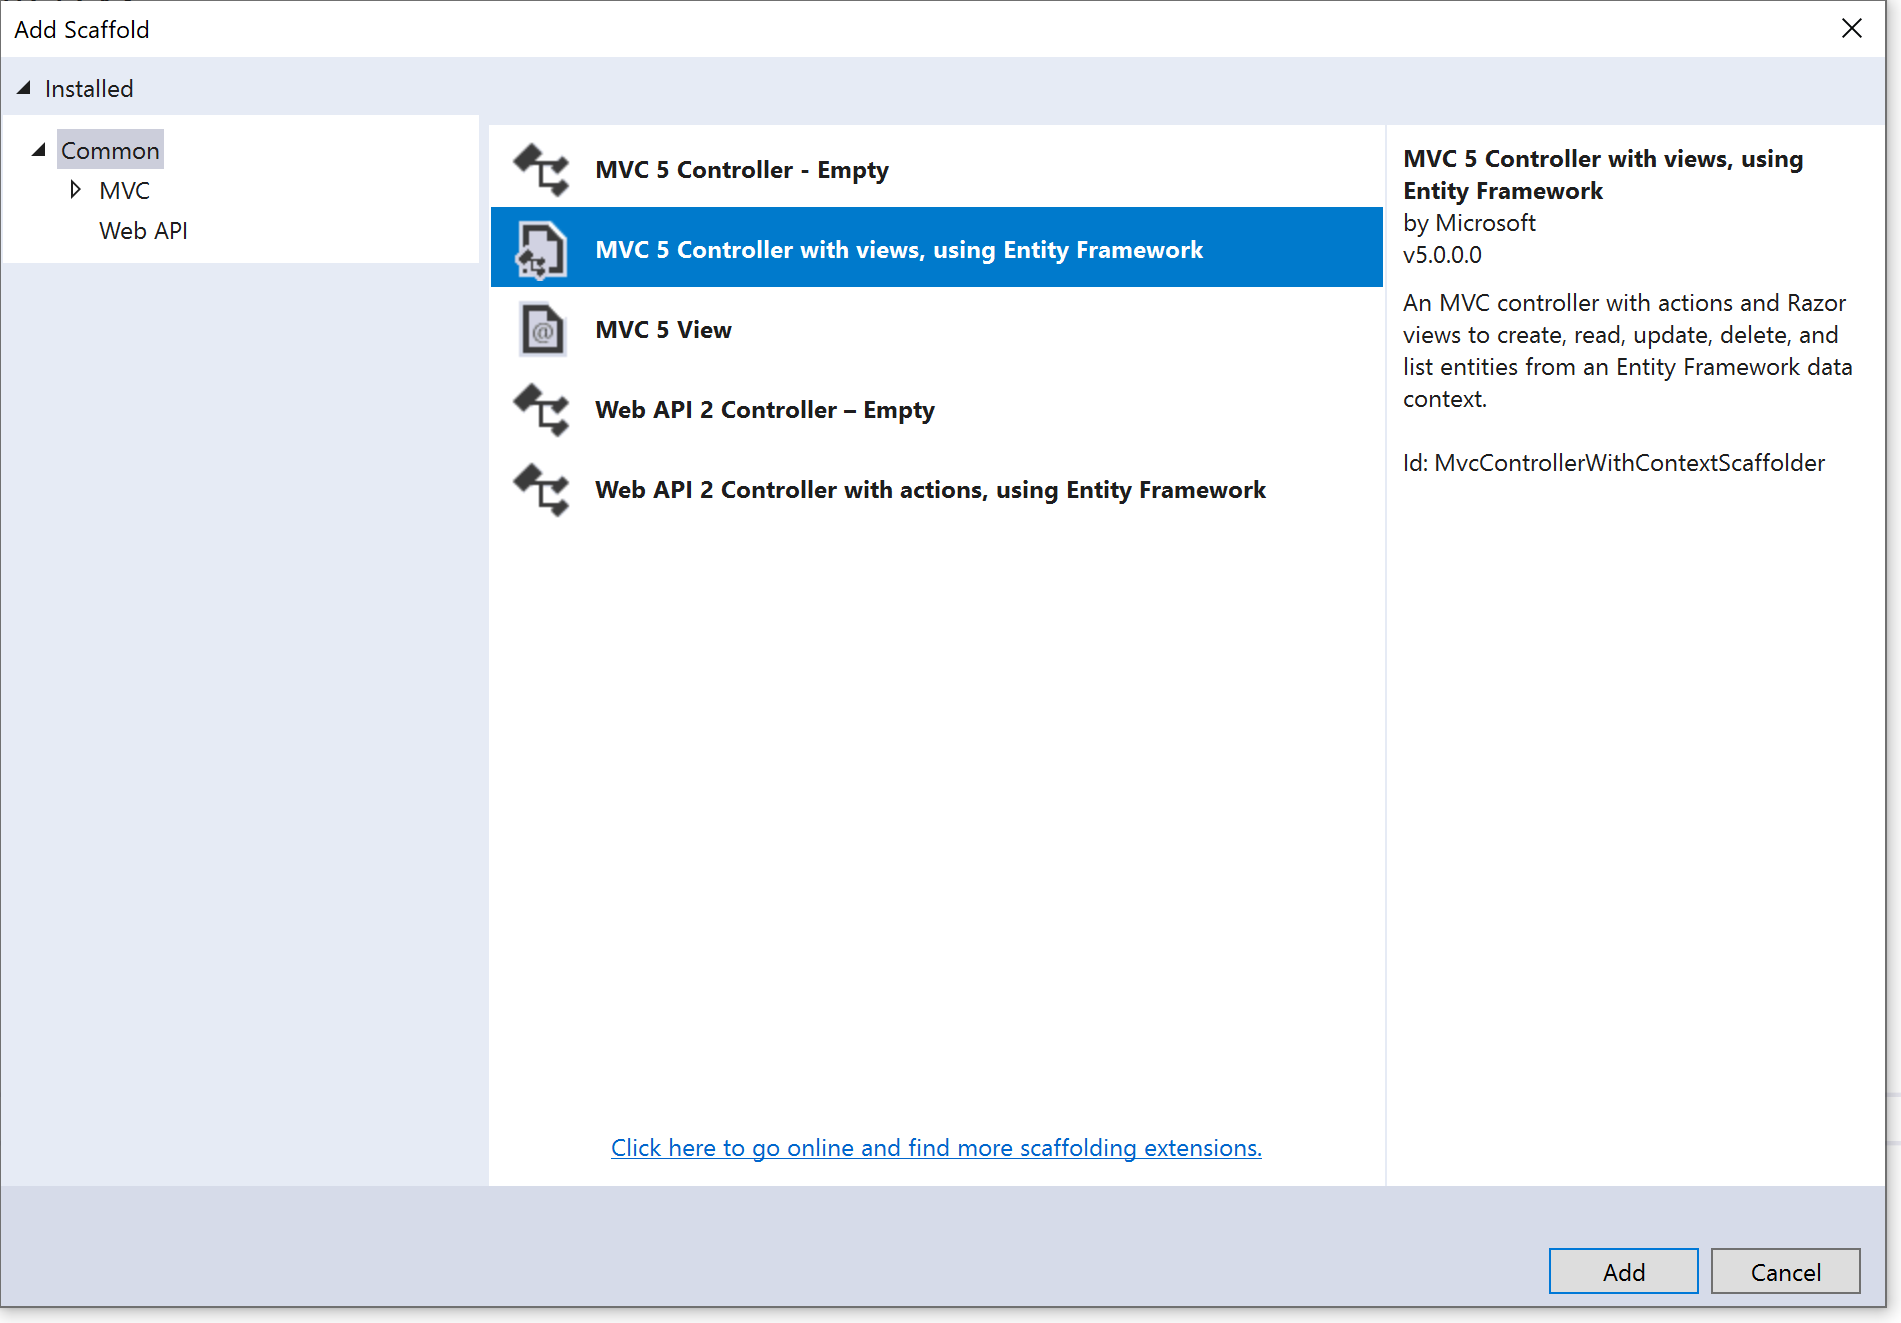Choose the "MVC 5 Controller - Empty" label
The width and height of the screenshot is (1901, 1323).
click(x=741, y=170)
